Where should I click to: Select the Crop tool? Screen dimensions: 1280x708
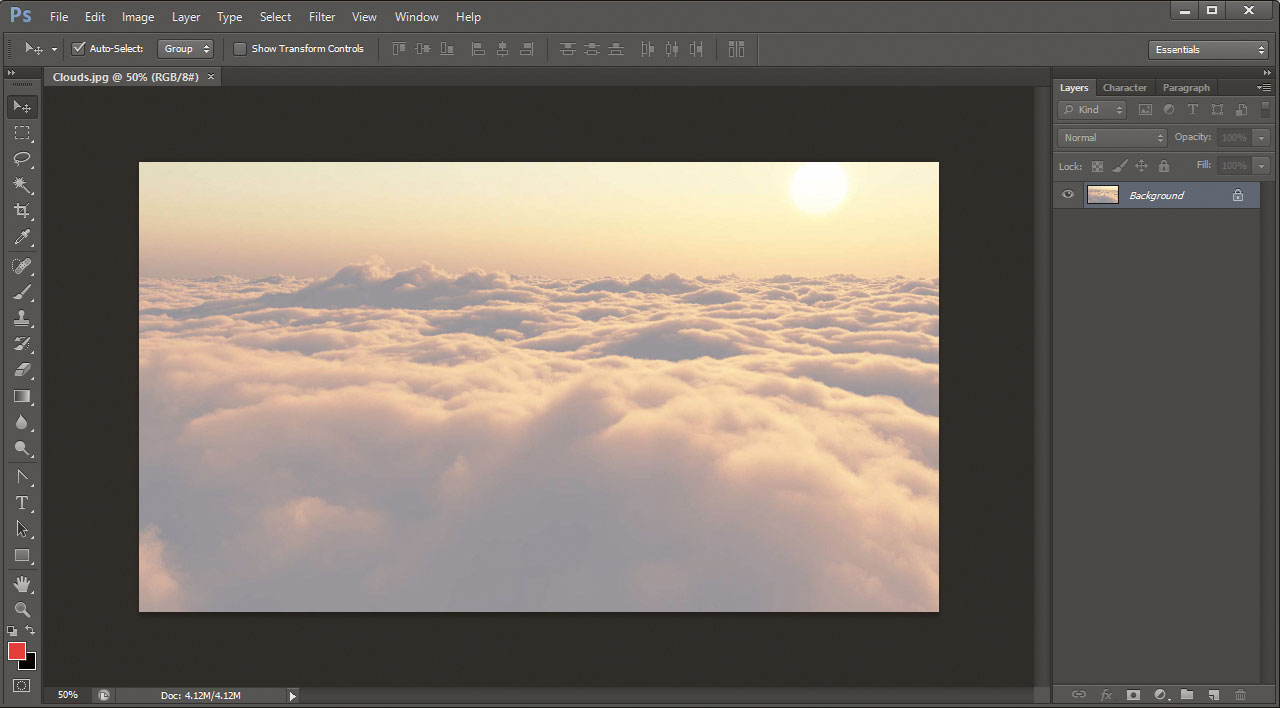pyautogui.click(x=22, y=211)
